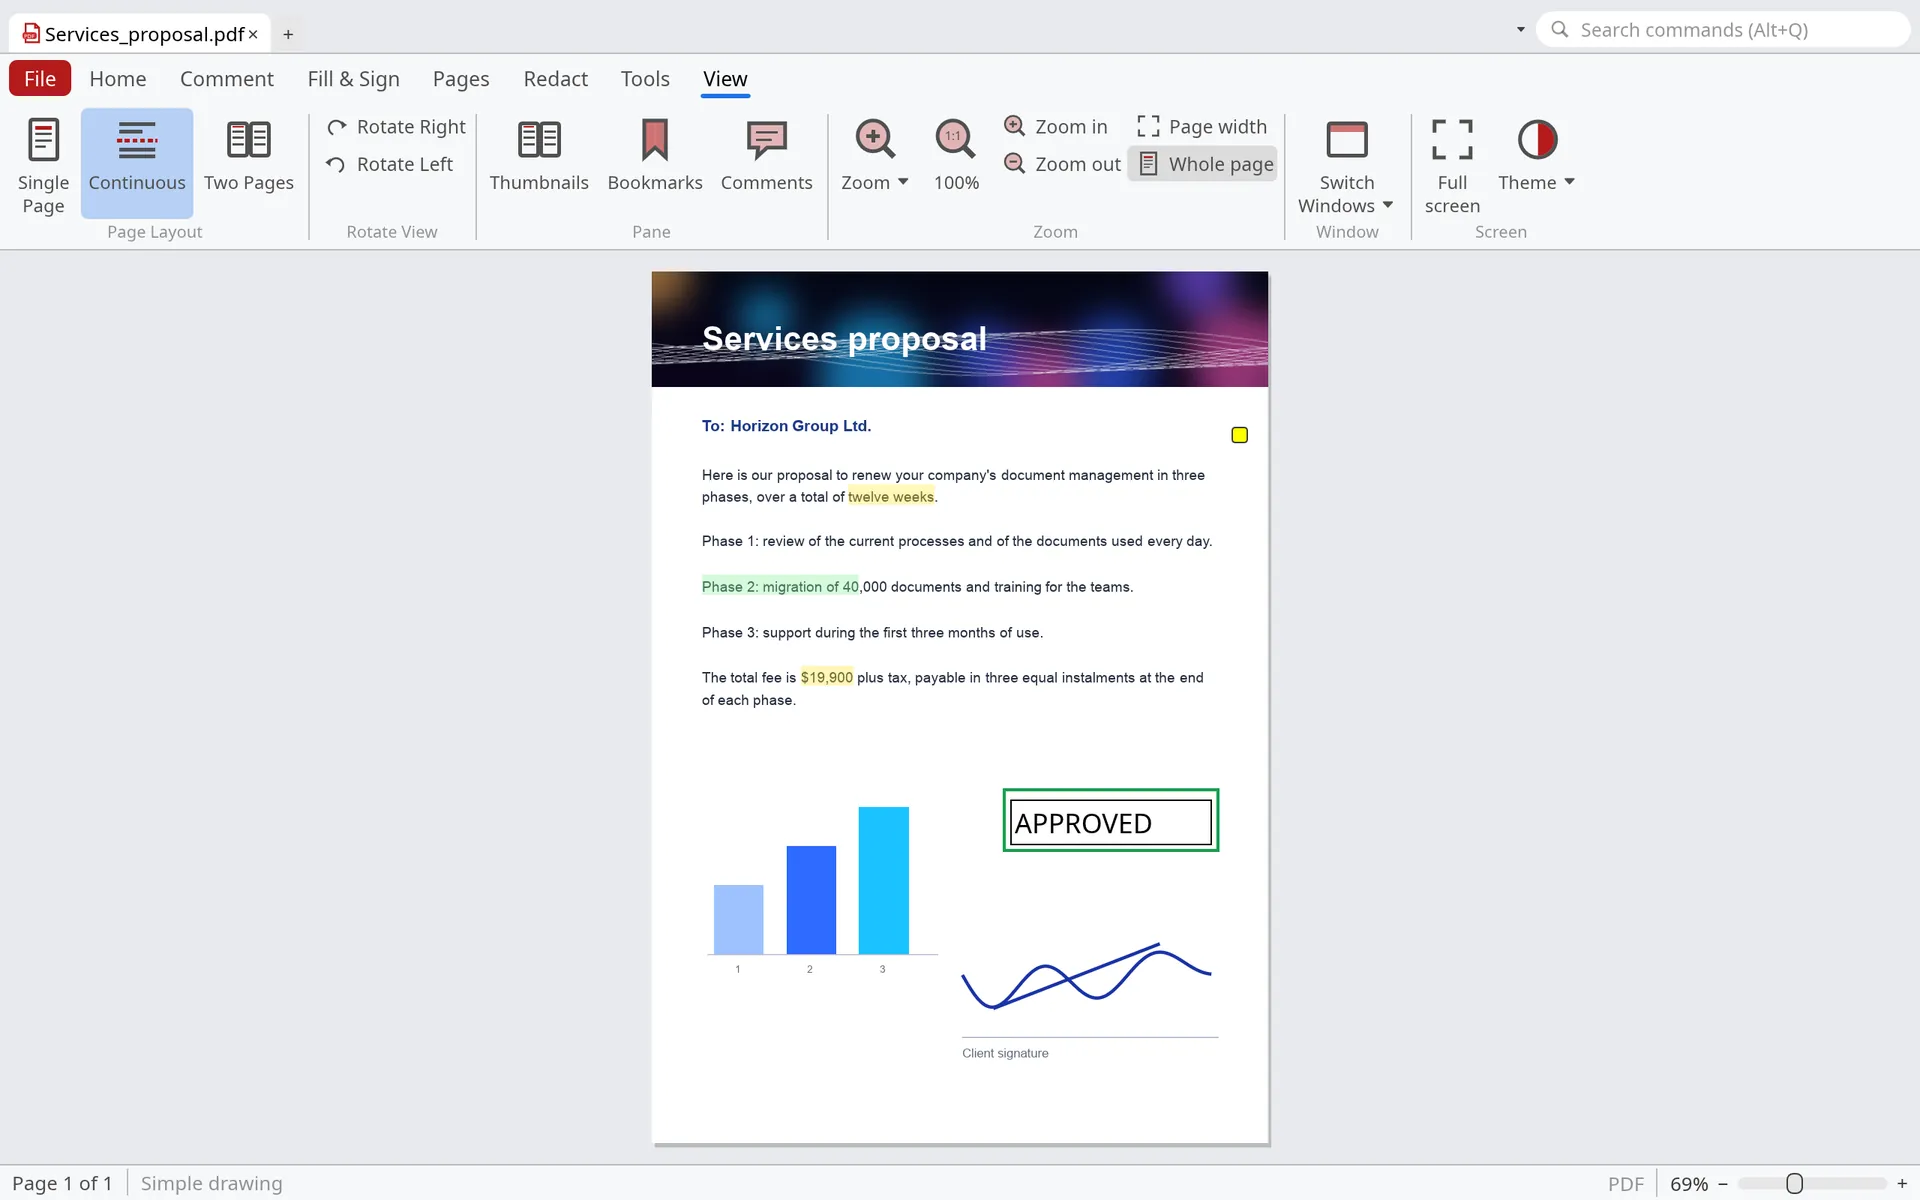Viewport: 1920px width, 1200px height.
Task: Select the highlighted 'twelve weeks' text
Action: (x=891, y=497)
